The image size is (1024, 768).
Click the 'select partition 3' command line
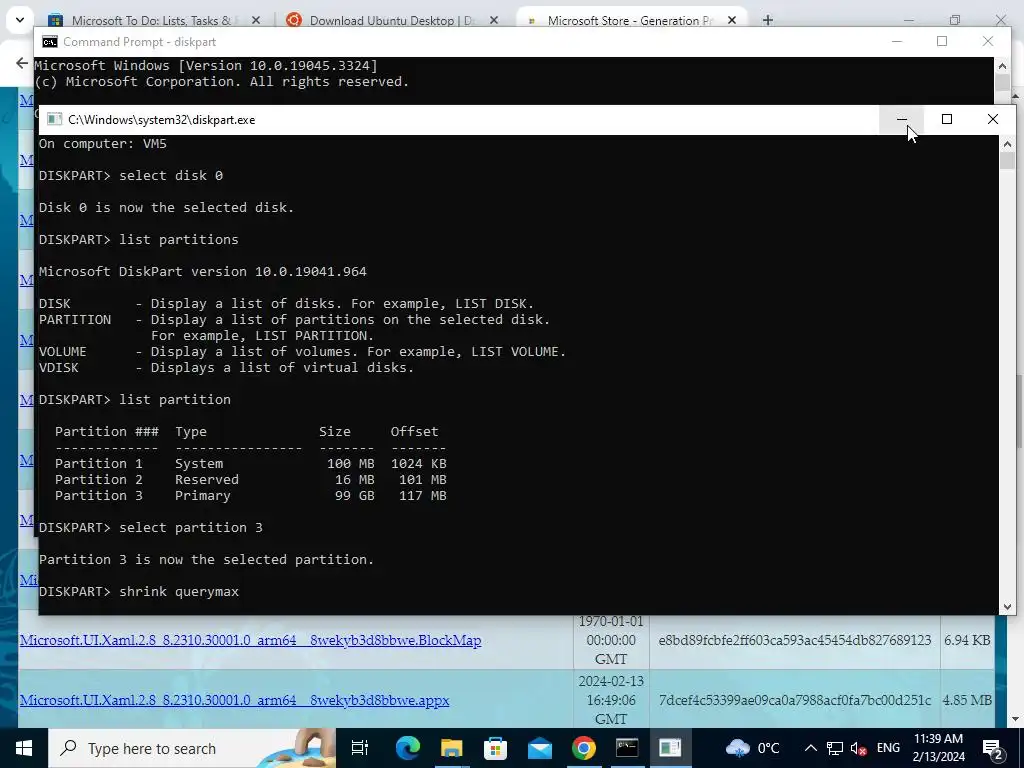click(150, 528)
